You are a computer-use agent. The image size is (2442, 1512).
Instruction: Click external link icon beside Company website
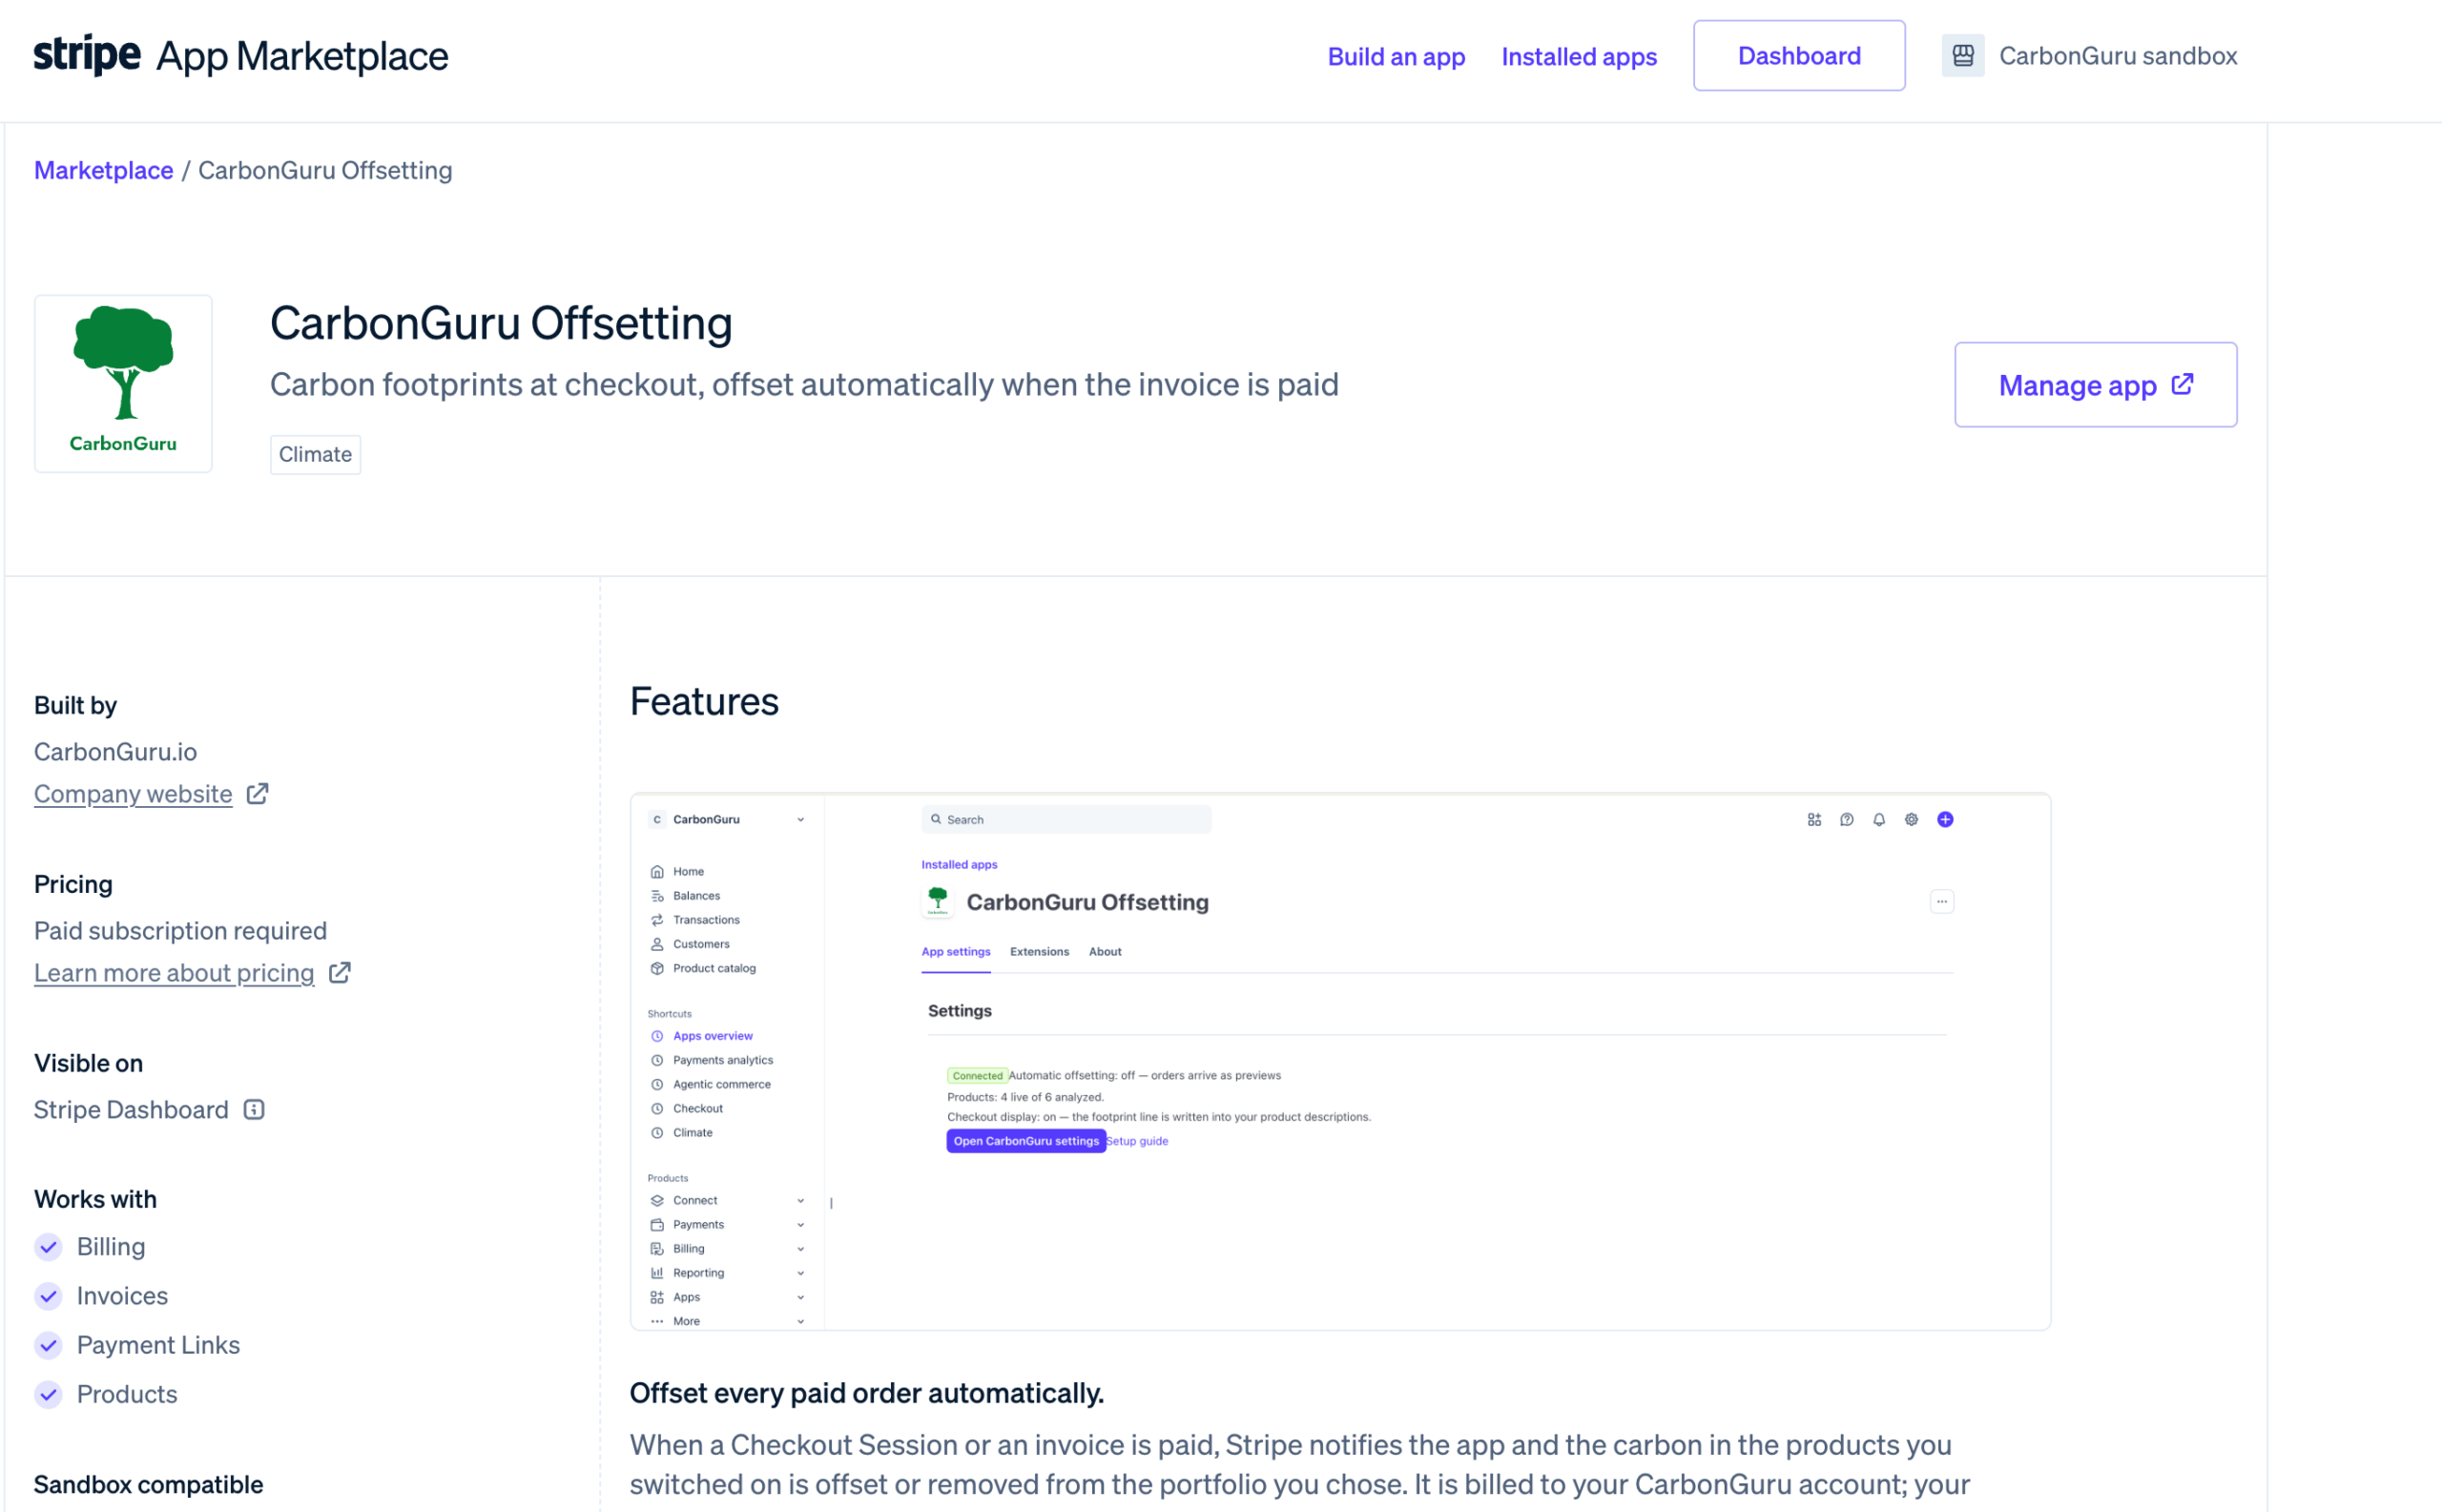pos(257,794)
